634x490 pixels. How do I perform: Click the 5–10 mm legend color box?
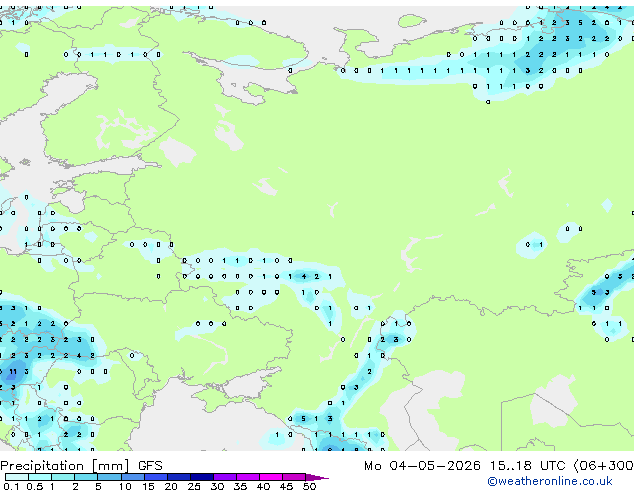tap(110, 477)
